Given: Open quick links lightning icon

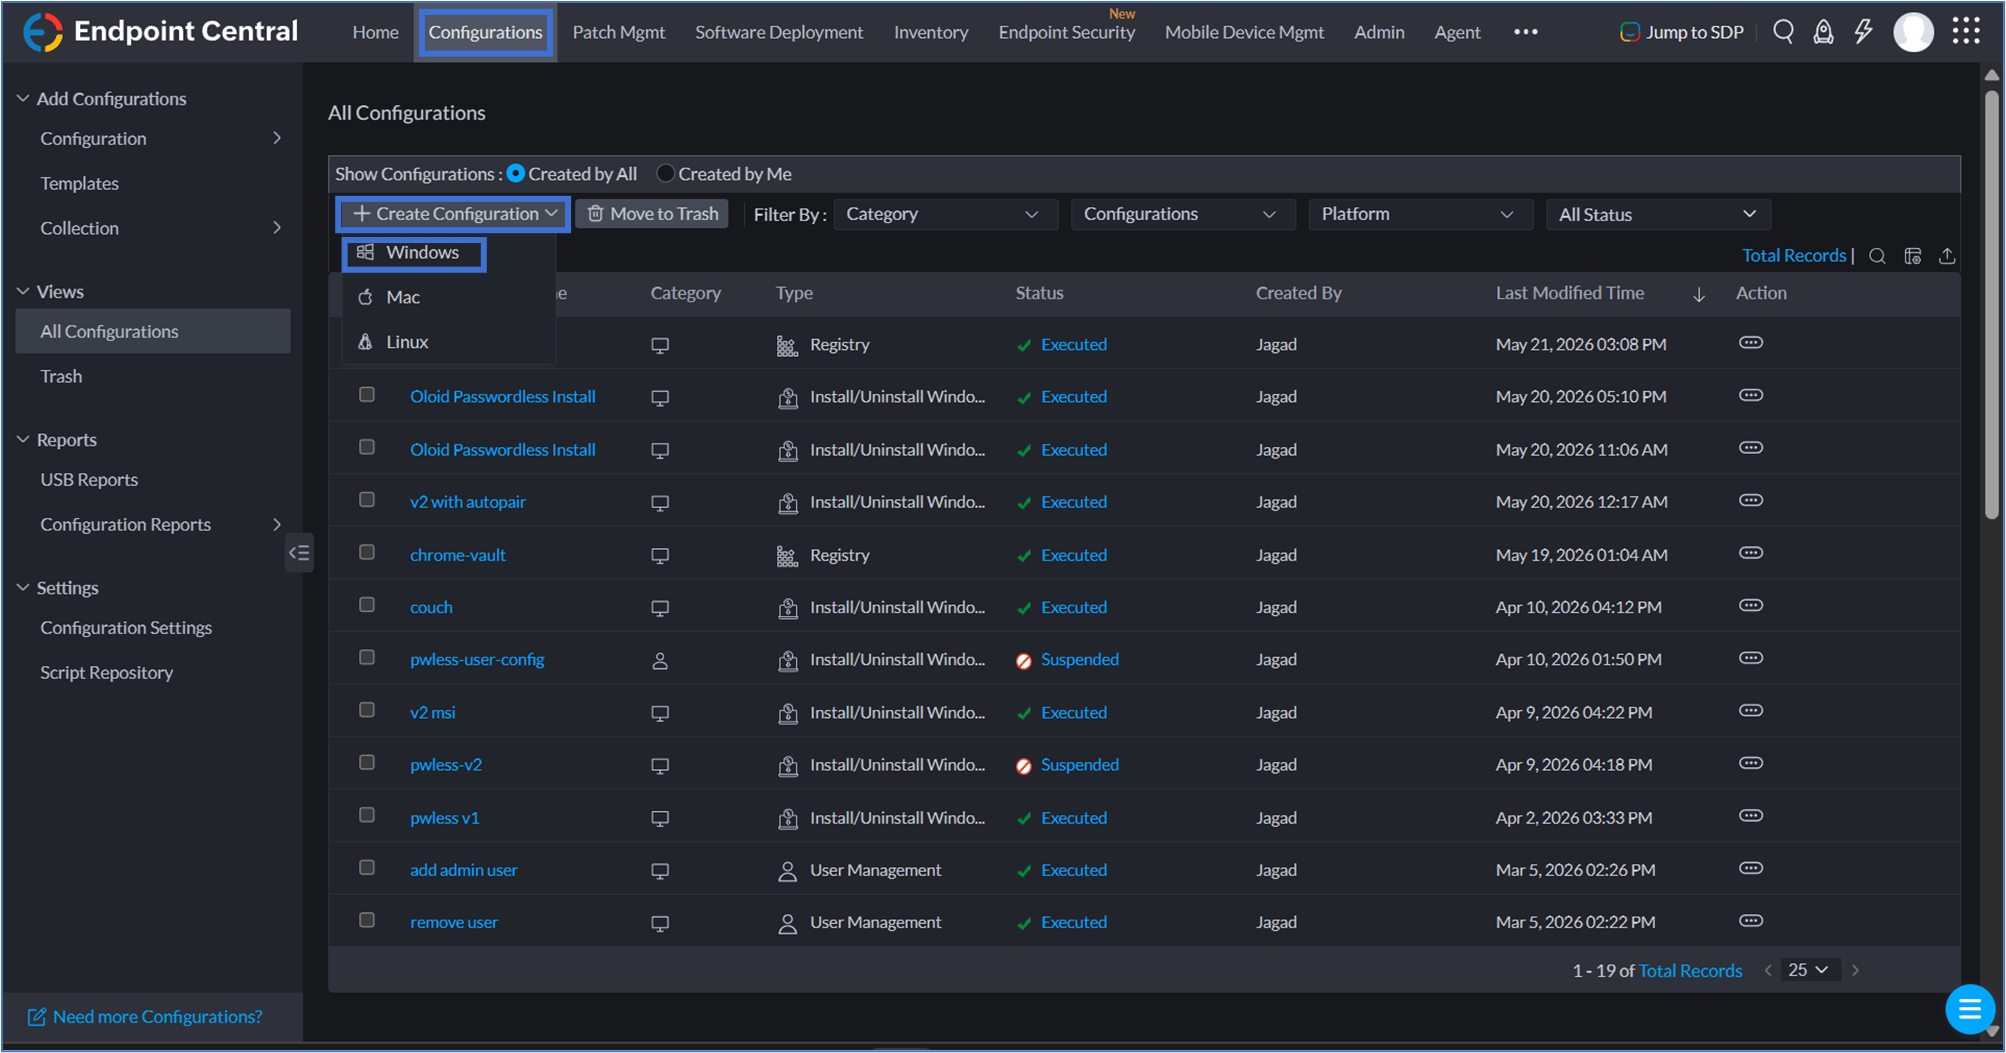Looking at the screenshot, I should [1863, 32].
